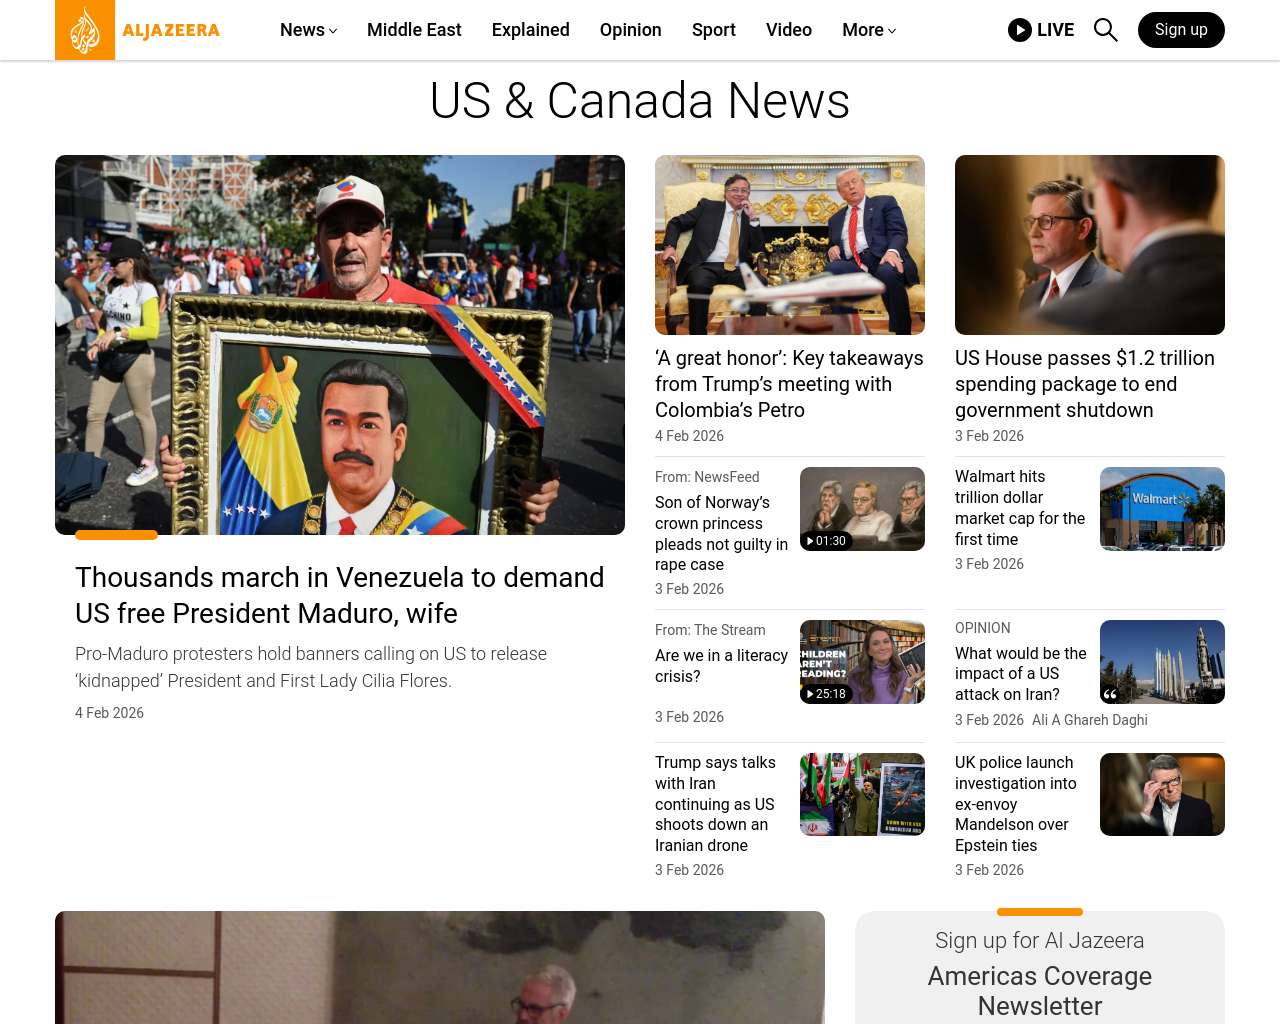Open the Mandelson Epstein ties thumbnail
1280x1024 pixels.
point(1162,794)
